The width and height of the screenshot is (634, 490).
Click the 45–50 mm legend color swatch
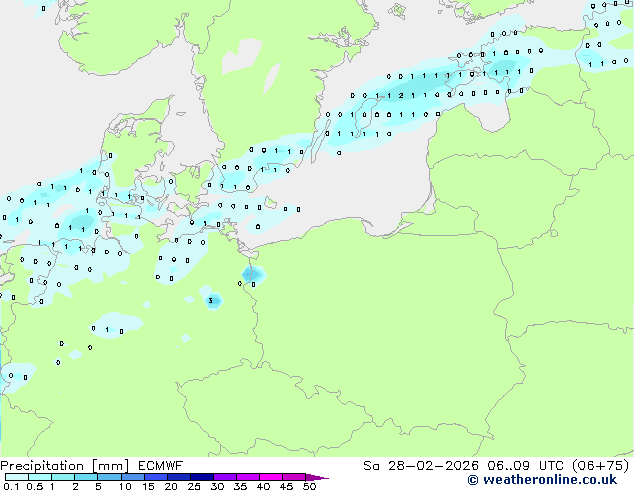(294, 477)
